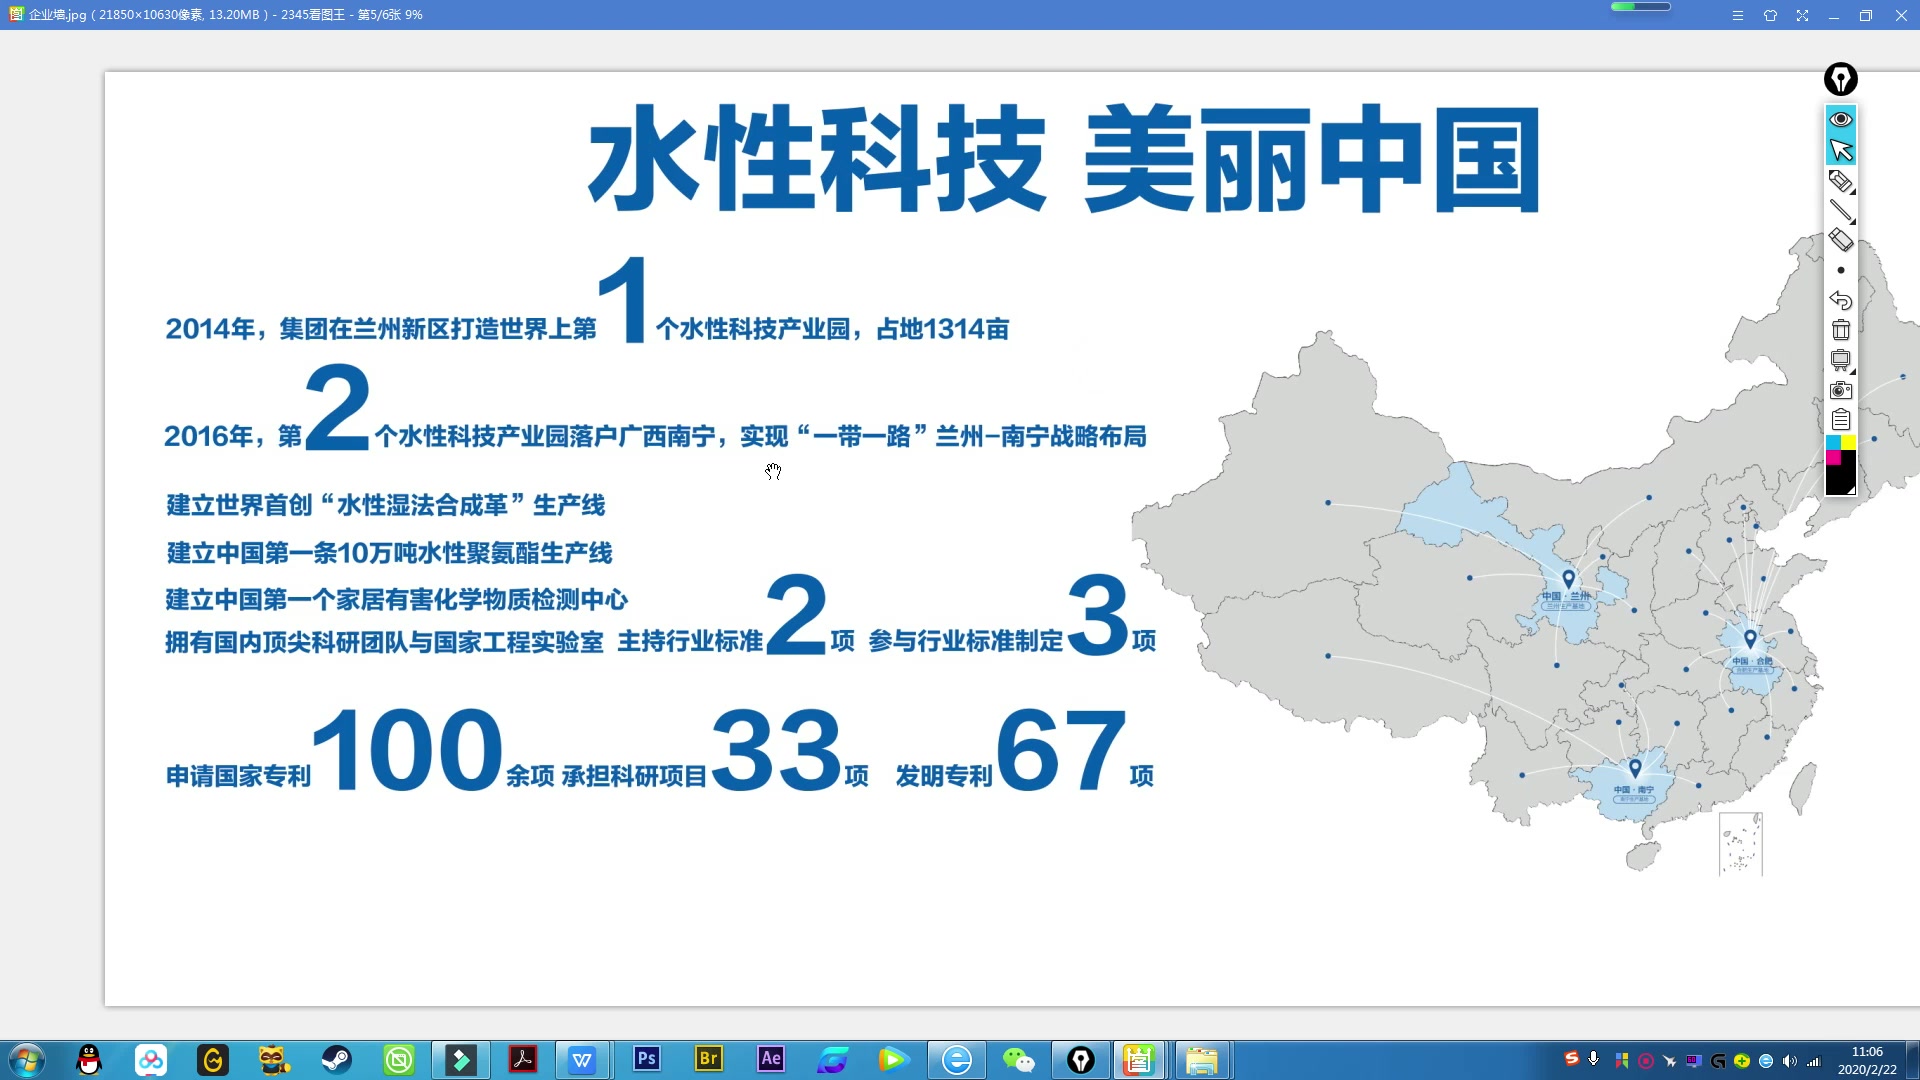This screenshot has width=1920, height=1080.
Task: Launch Steam from taskbar
Action: point(337,1060)
